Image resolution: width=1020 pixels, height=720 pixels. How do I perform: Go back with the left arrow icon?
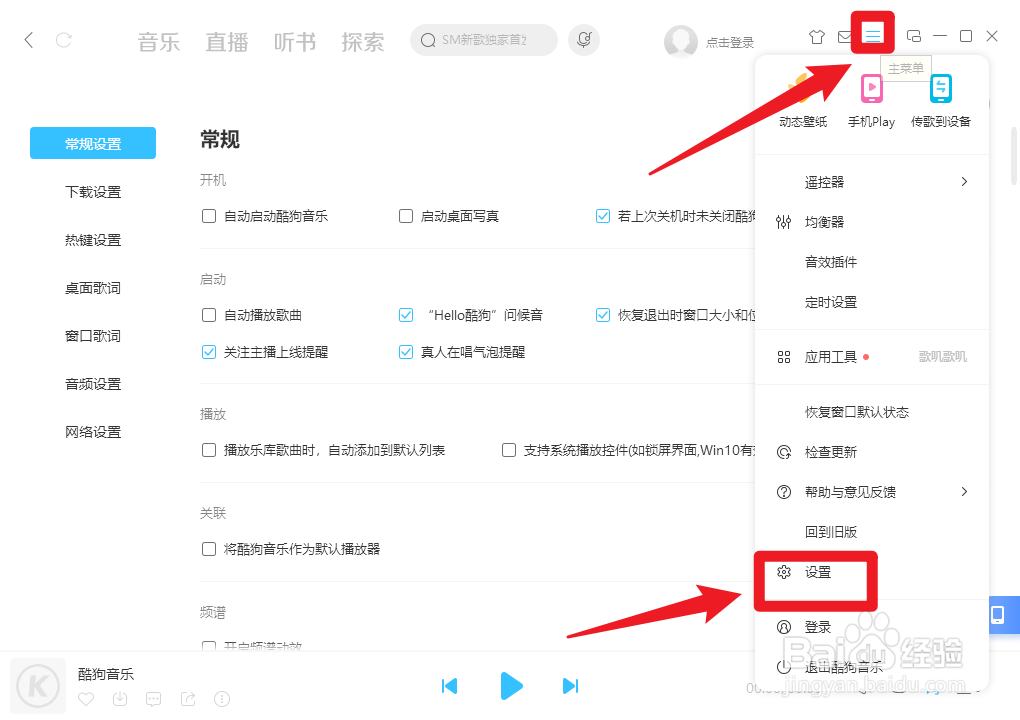coord(29,40)
